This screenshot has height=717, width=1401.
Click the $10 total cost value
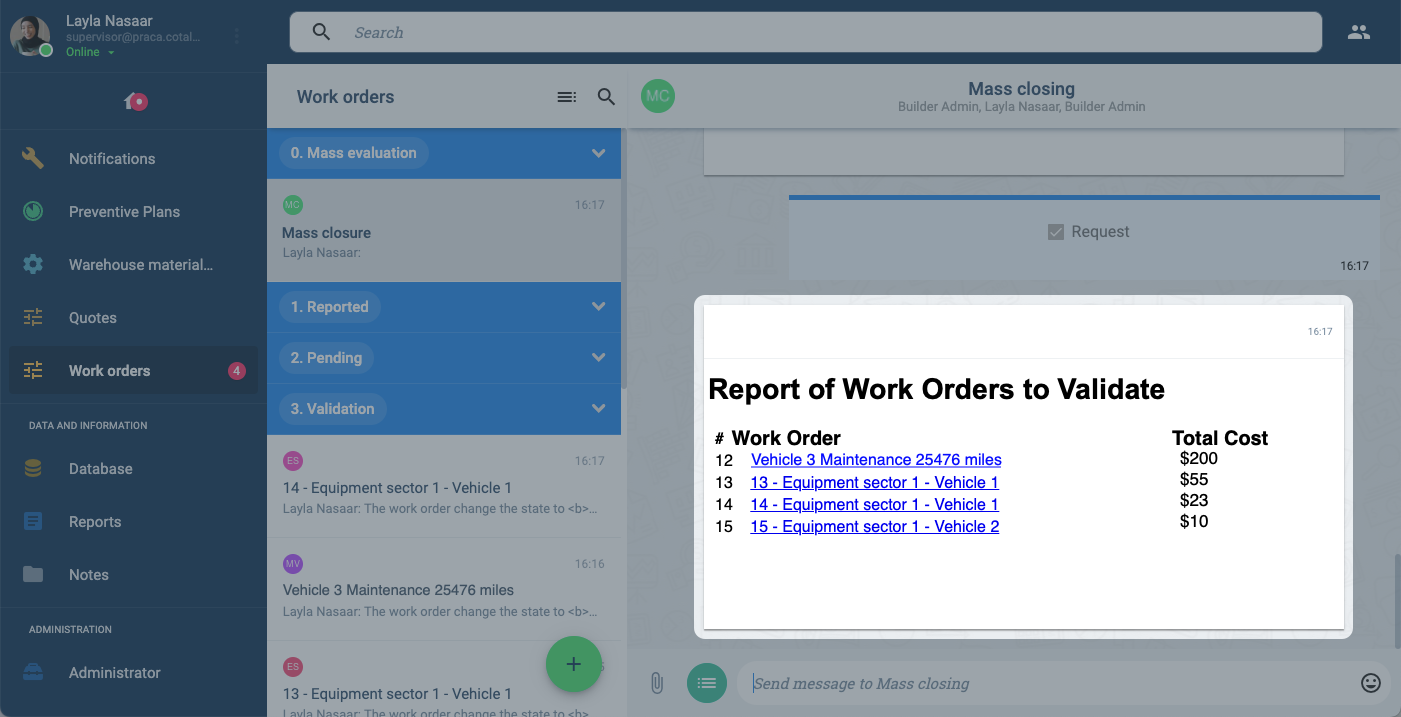pyautogui.click(x=1194, y=521)
